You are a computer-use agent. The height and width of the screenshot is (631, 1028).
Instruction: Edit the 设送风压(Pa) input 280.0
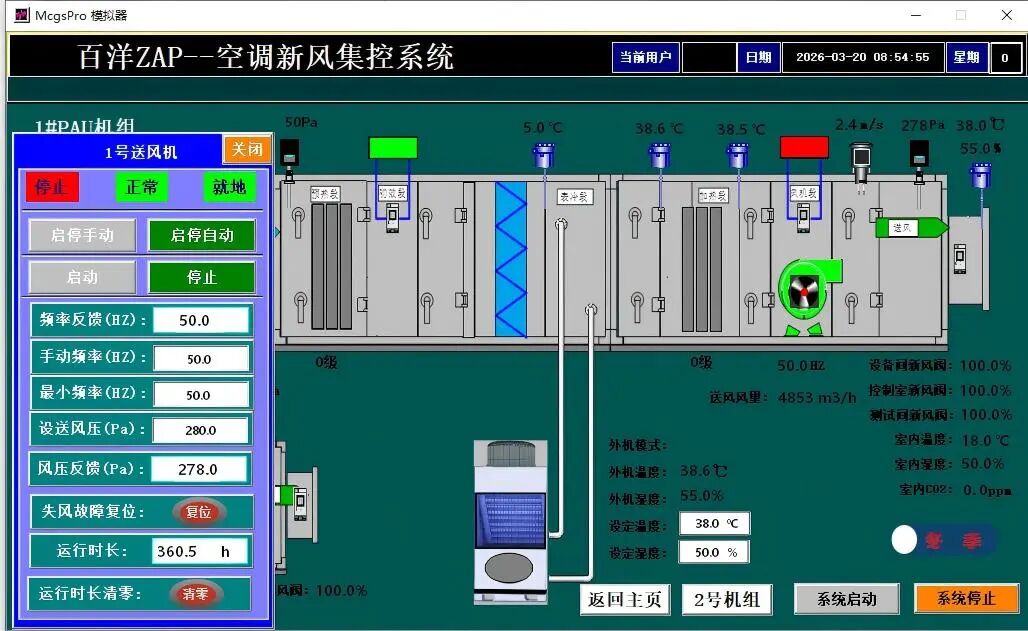pyautogui.click(x=201, y=430)
